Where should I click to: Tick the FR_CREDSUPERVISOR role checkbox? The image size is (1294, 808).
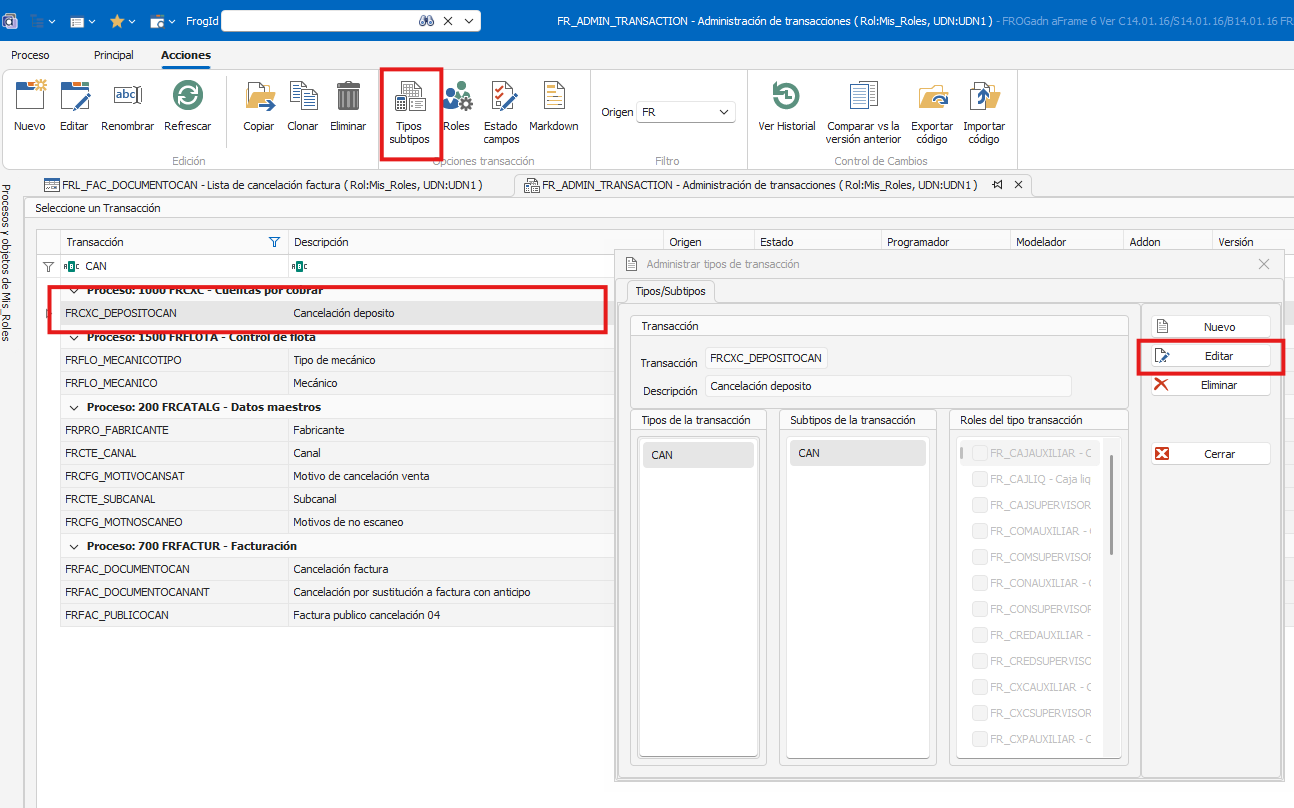coord(980,661)
